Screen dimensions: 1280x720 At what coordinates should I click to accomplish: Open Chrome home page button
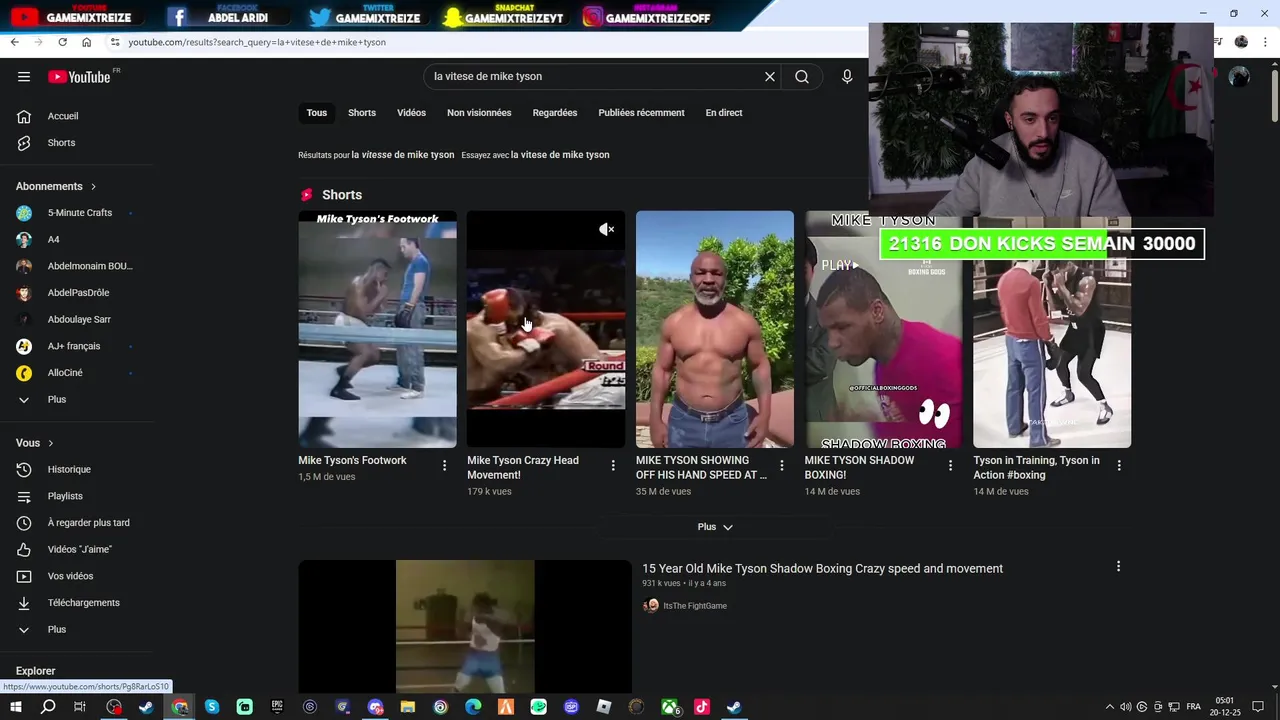click(x=86, y=42)
